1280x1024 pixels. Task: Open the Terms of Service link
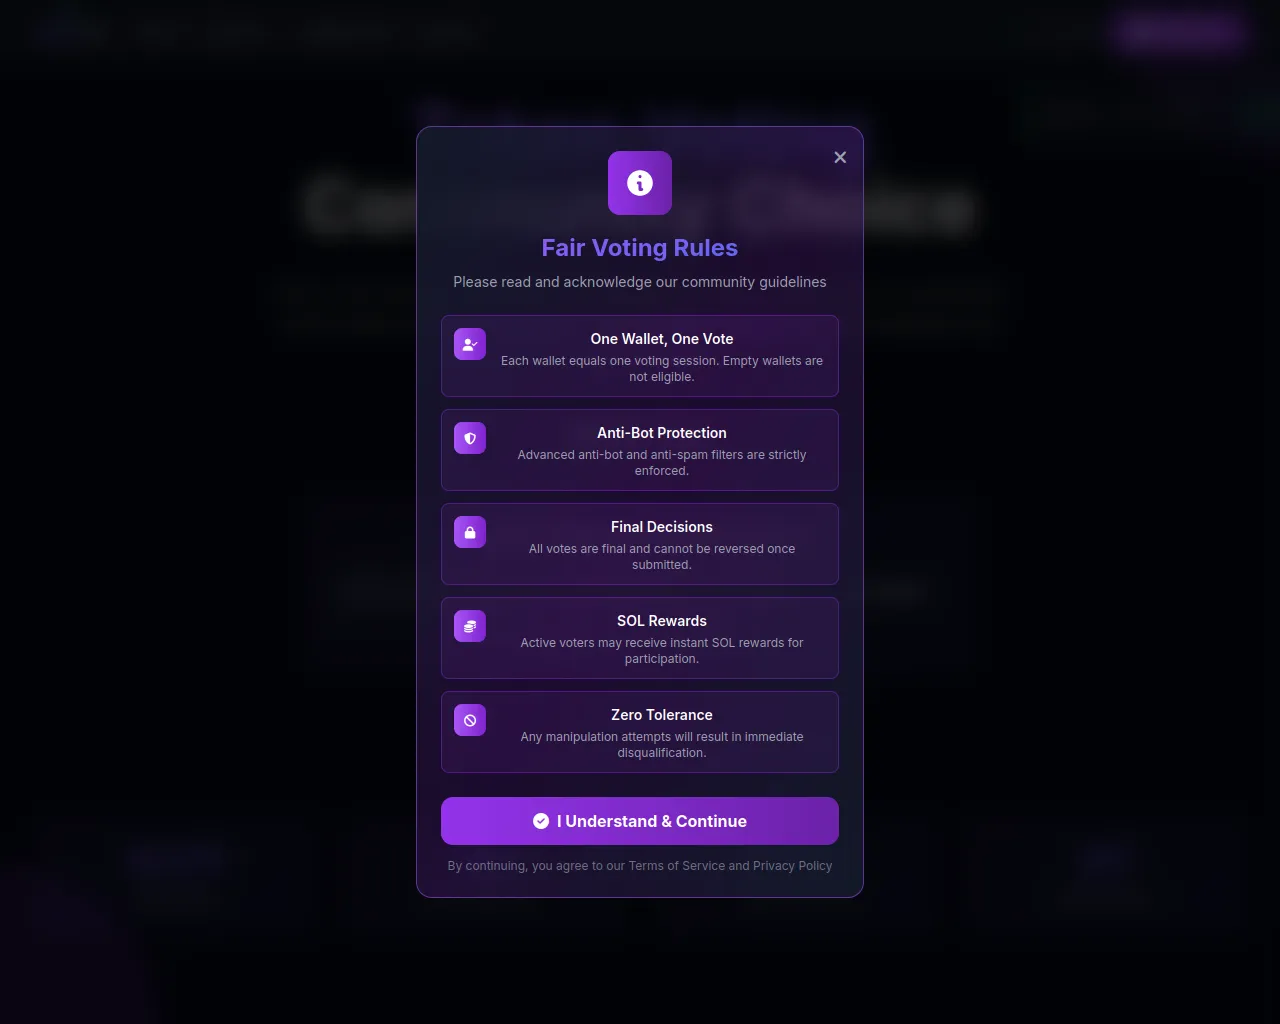pos(676,866)
